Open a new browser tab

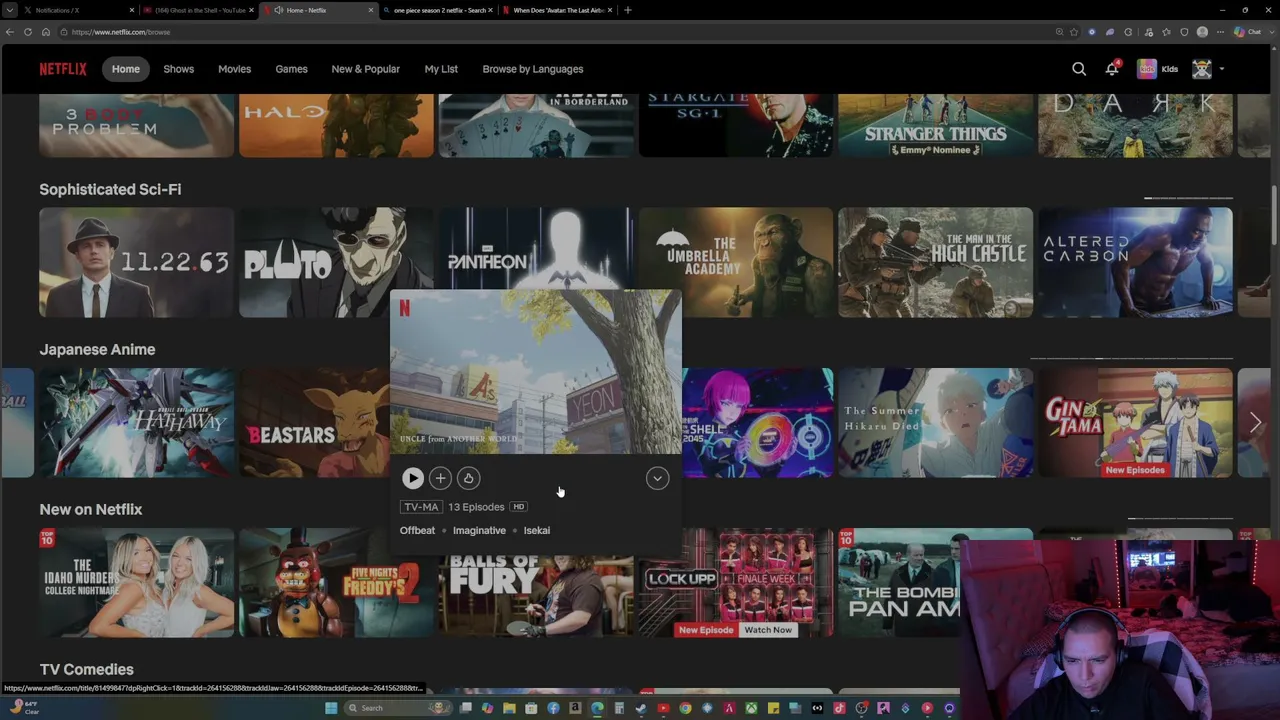628,10
